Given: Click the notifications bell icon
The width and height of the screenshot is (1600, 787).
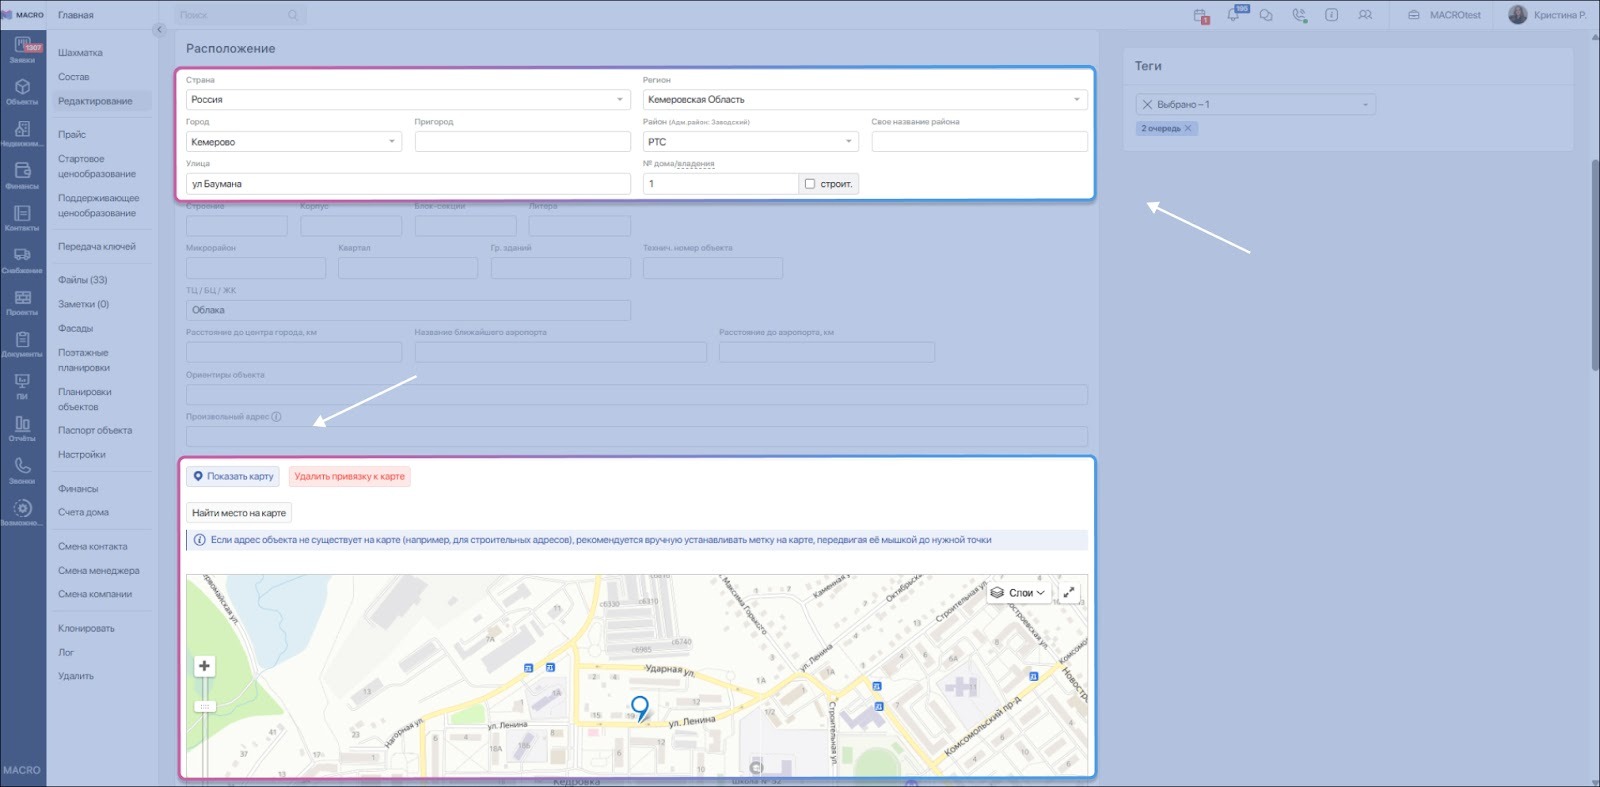Looking at the screenshot, I should tap(1233, 15).
